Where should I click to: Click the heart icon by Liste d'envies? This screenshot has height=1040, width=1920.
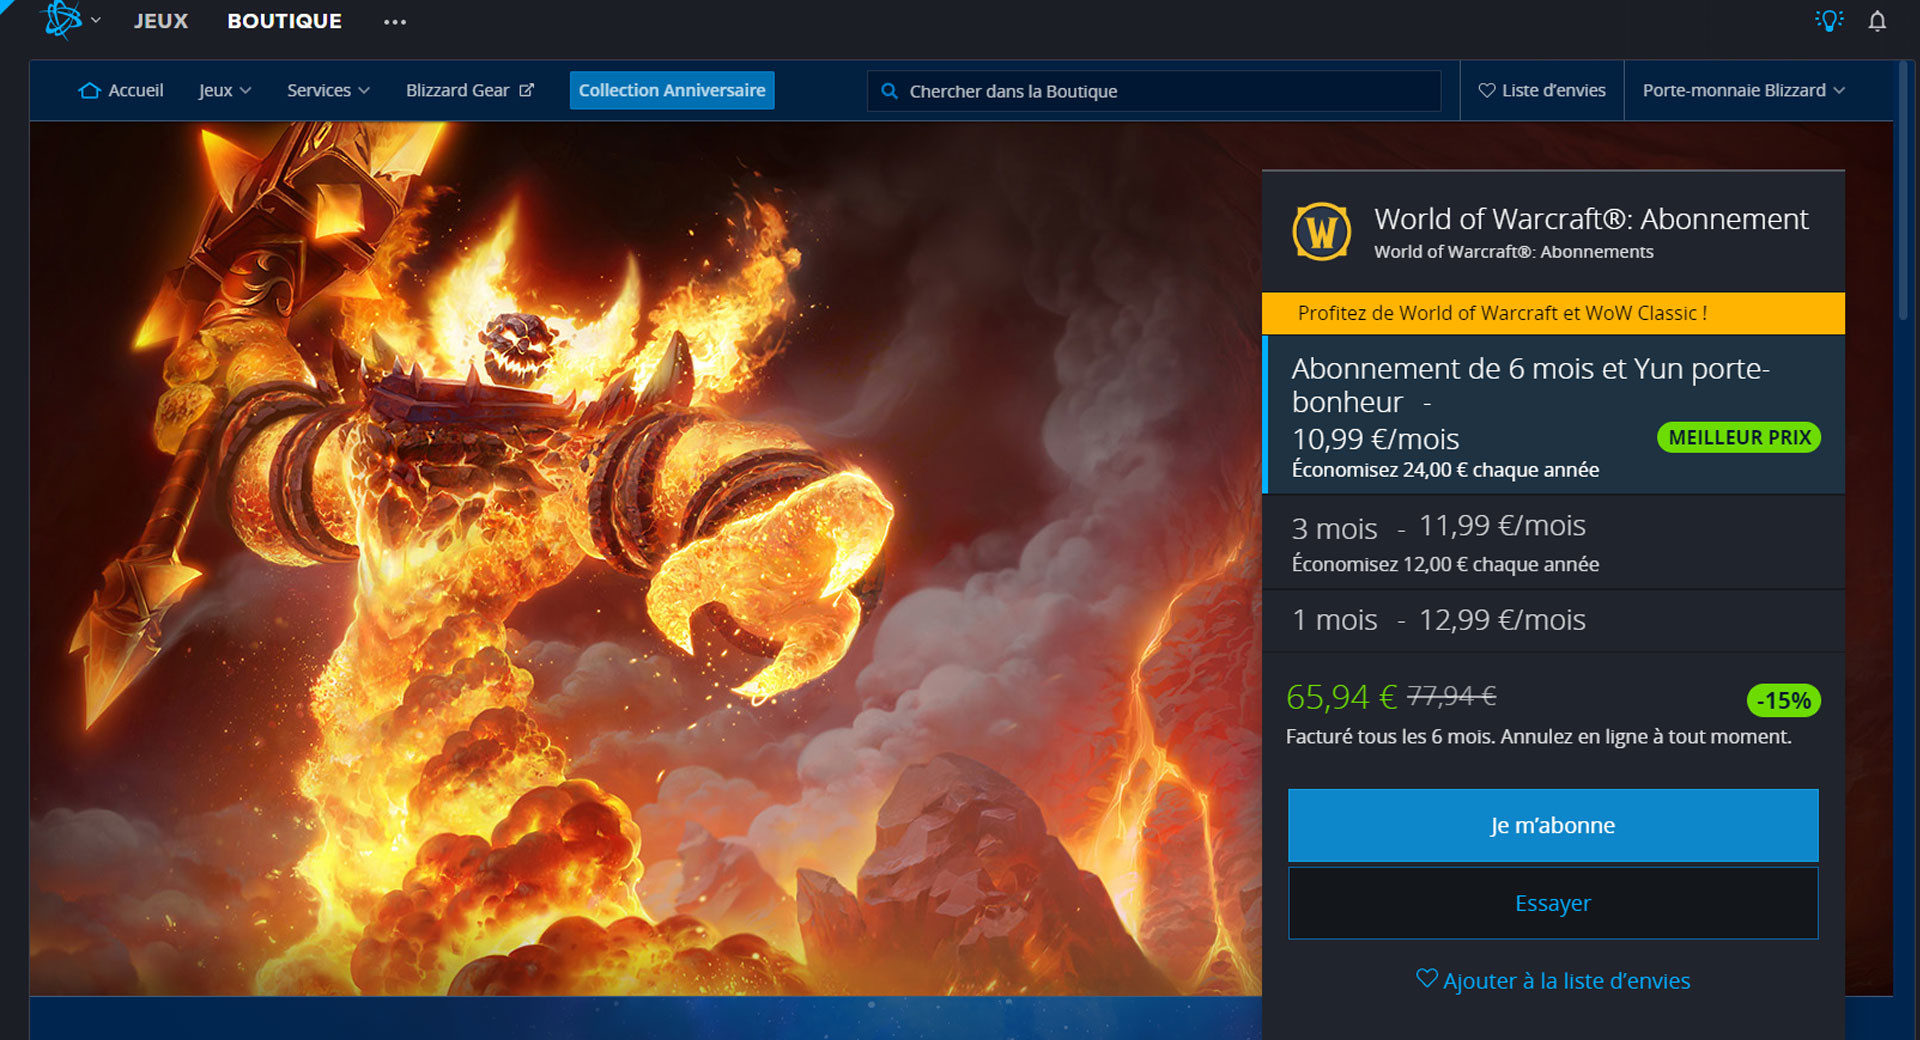pos(1487,90)
